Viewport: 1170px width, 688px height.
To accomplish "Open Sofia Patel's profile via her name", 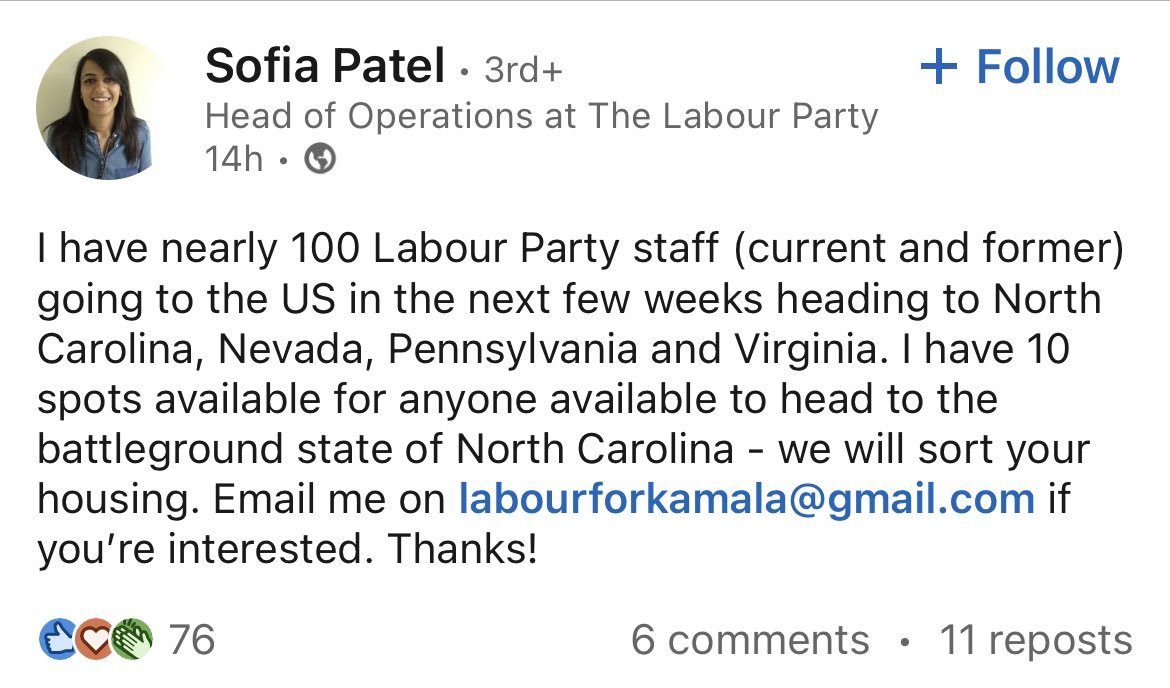I will (324, 67).
